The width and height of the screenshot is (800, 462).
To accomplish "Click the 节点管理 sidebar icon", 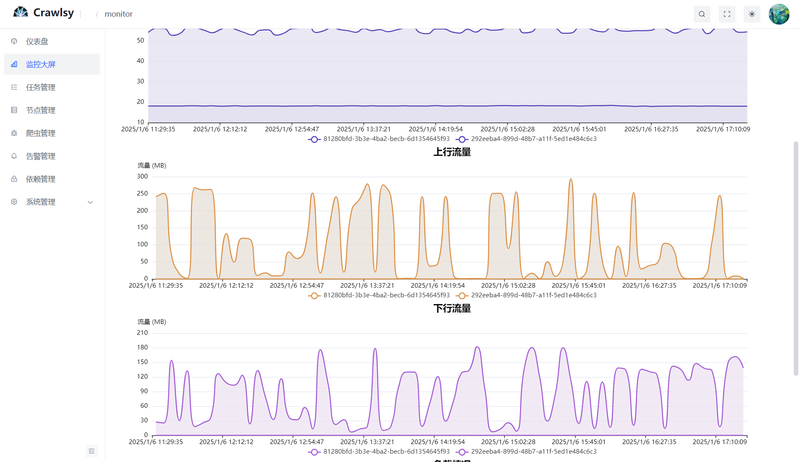I will pos(14,110).
